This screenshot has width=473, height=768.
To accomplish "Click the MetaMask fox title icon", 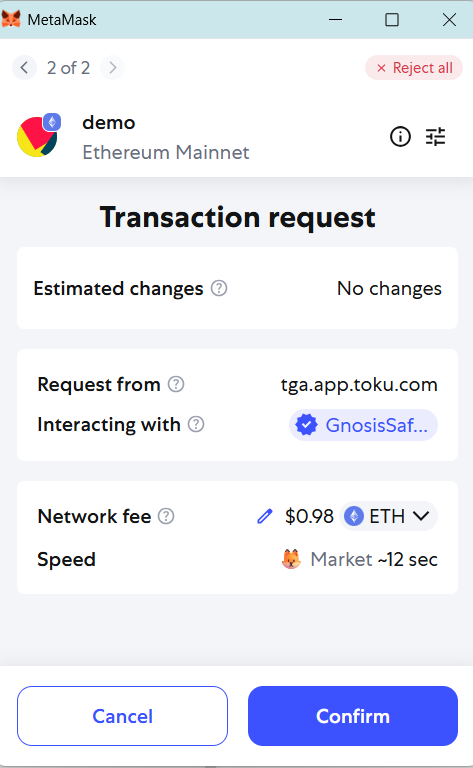I will click(x=11, y=20).
